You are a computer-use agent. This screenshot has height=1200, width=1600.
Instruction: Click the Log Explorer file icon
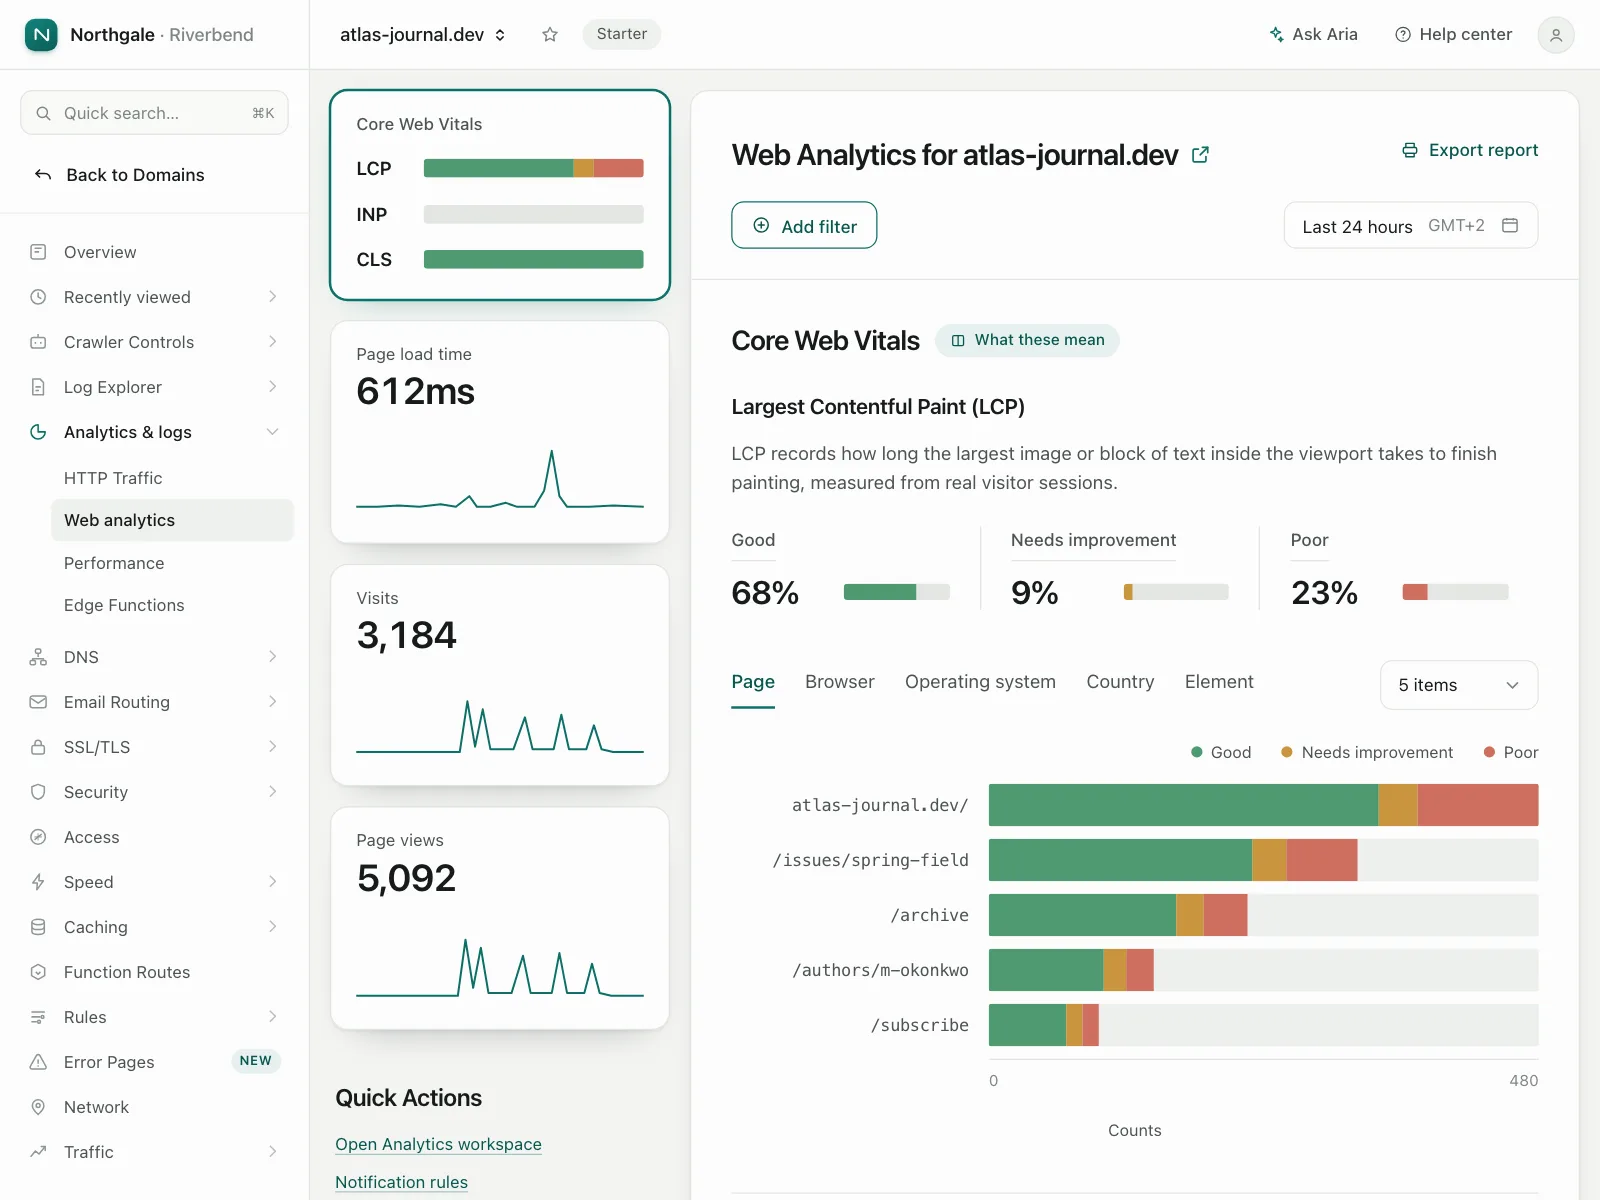(38, 387)
